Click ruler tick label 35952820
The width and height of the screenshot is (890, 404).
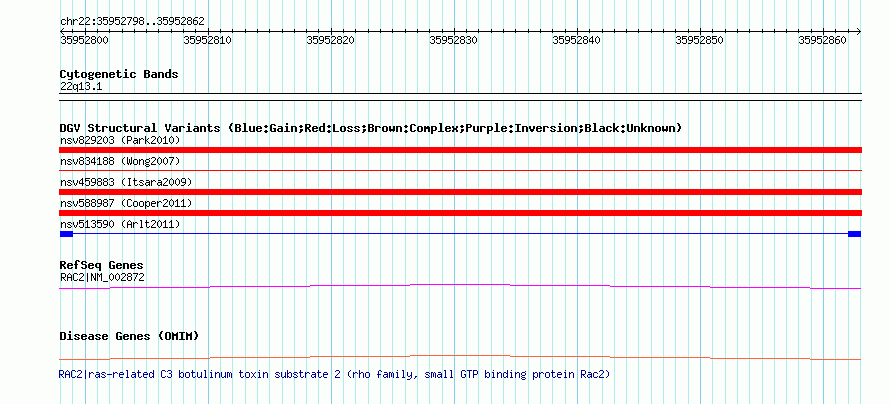(x=330, y=40)
